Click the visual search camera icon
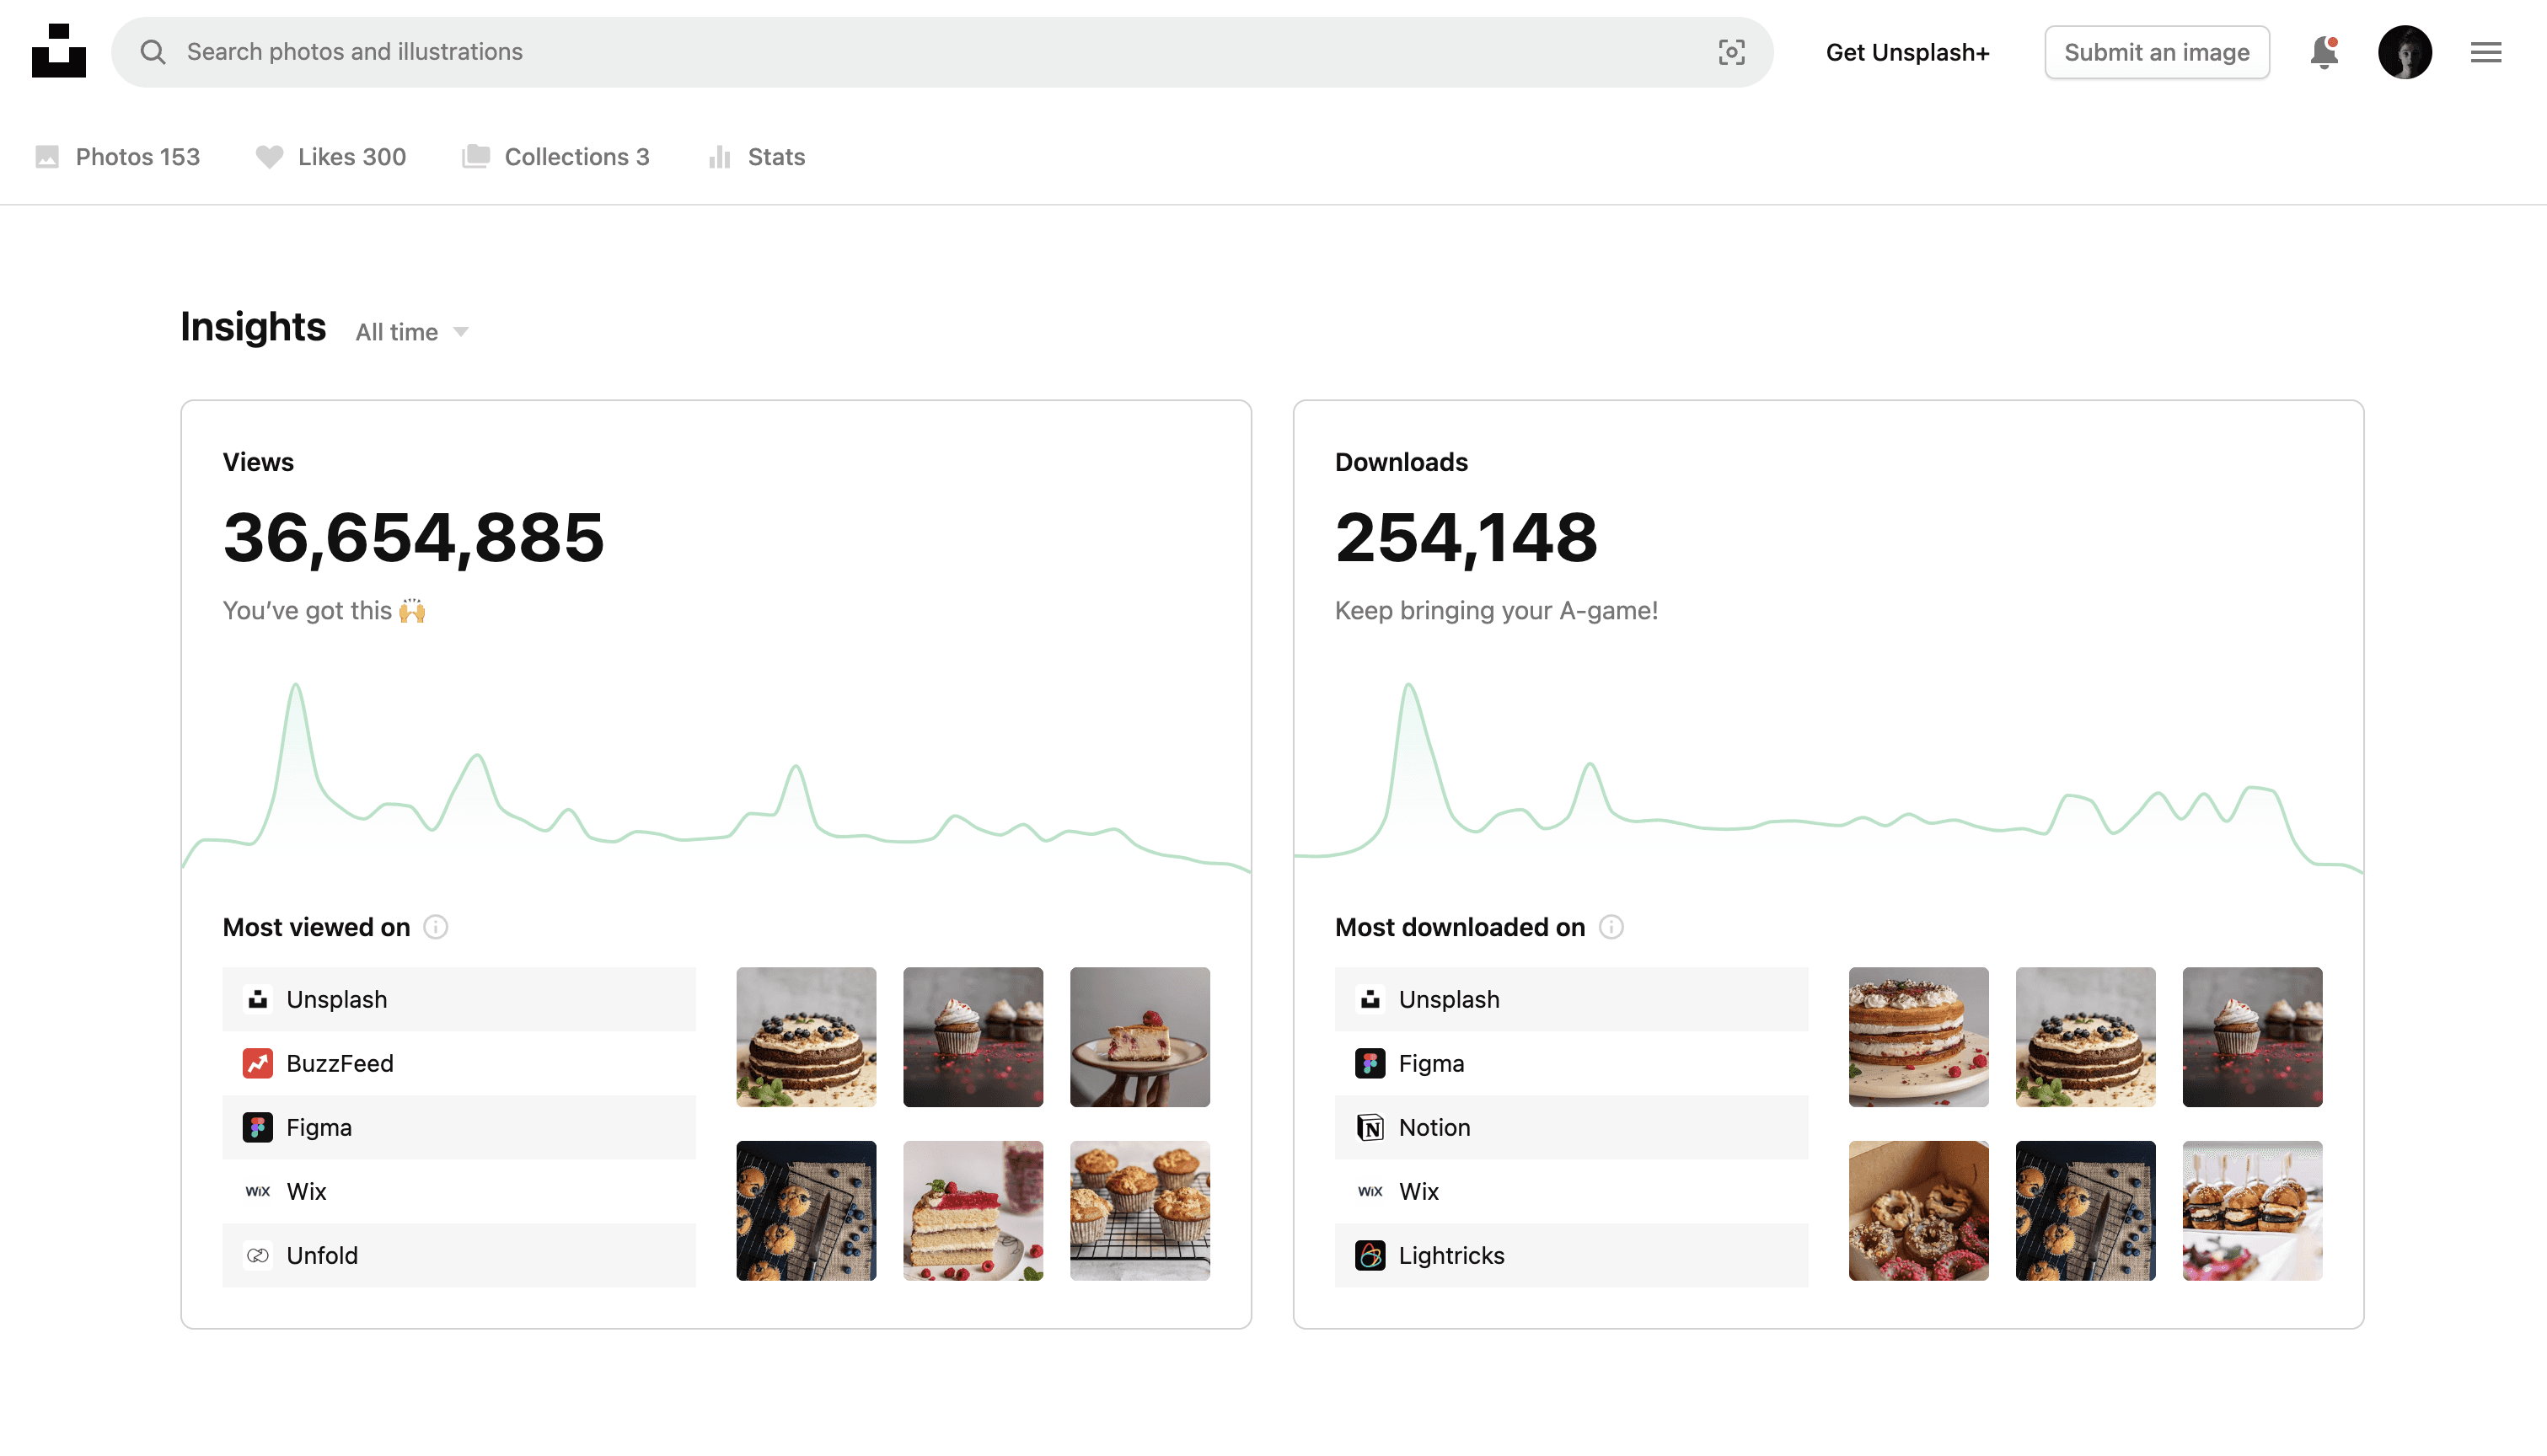The image size is (2547, 1456). pos(1731,52)
